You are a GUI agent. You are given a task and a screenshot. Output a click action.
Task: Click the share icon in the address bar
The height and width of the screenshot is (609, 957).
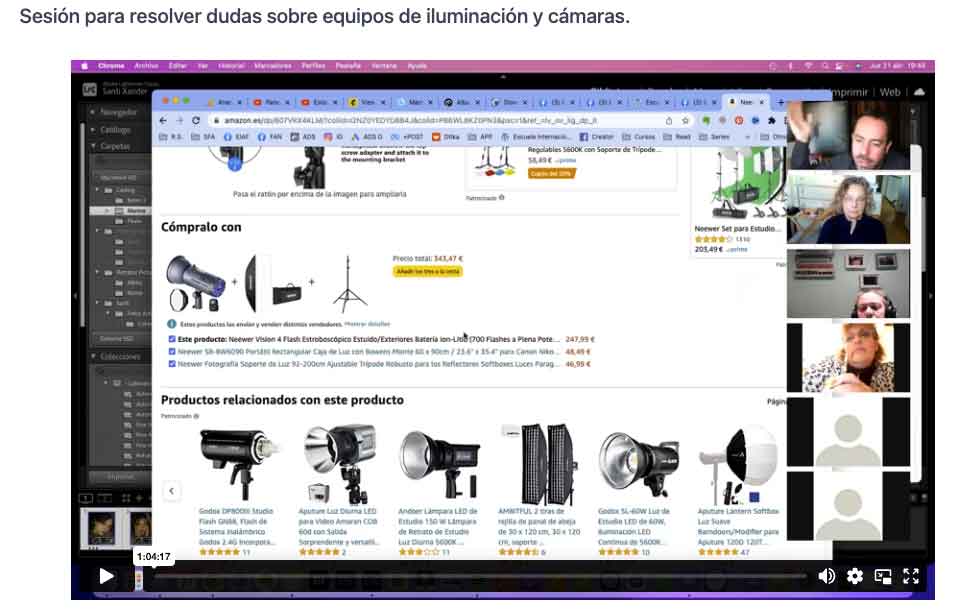click(669, 120)
